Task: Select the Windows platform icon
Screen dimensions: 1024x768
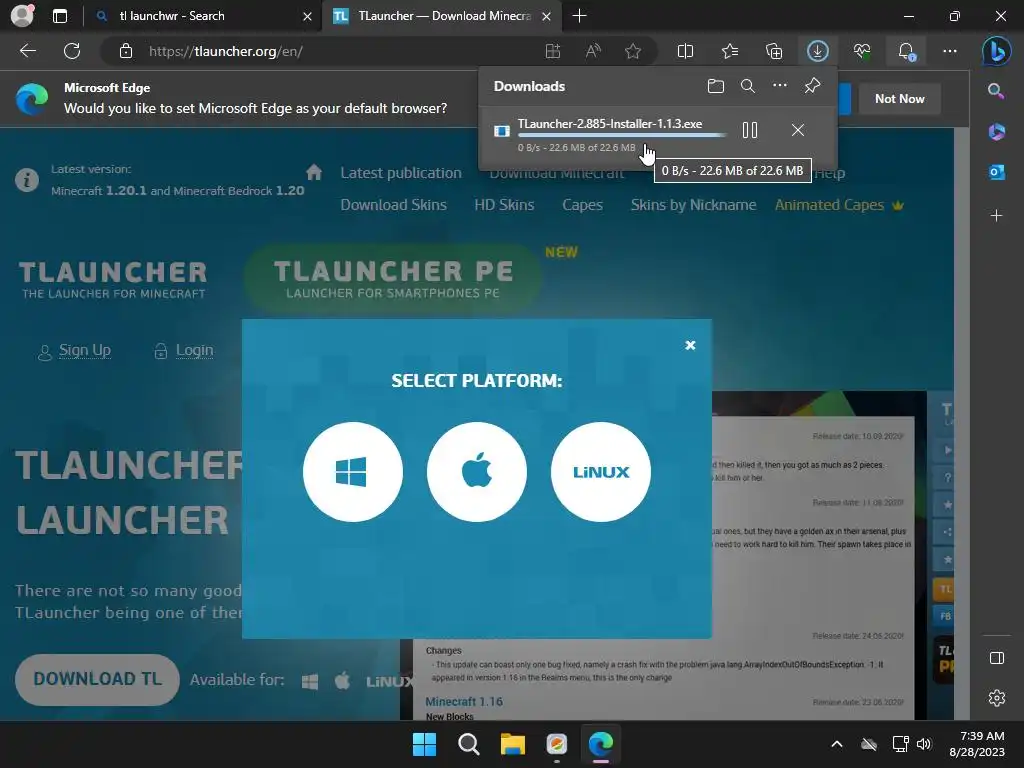Action: pyautogui.click(x=353, y=472)
